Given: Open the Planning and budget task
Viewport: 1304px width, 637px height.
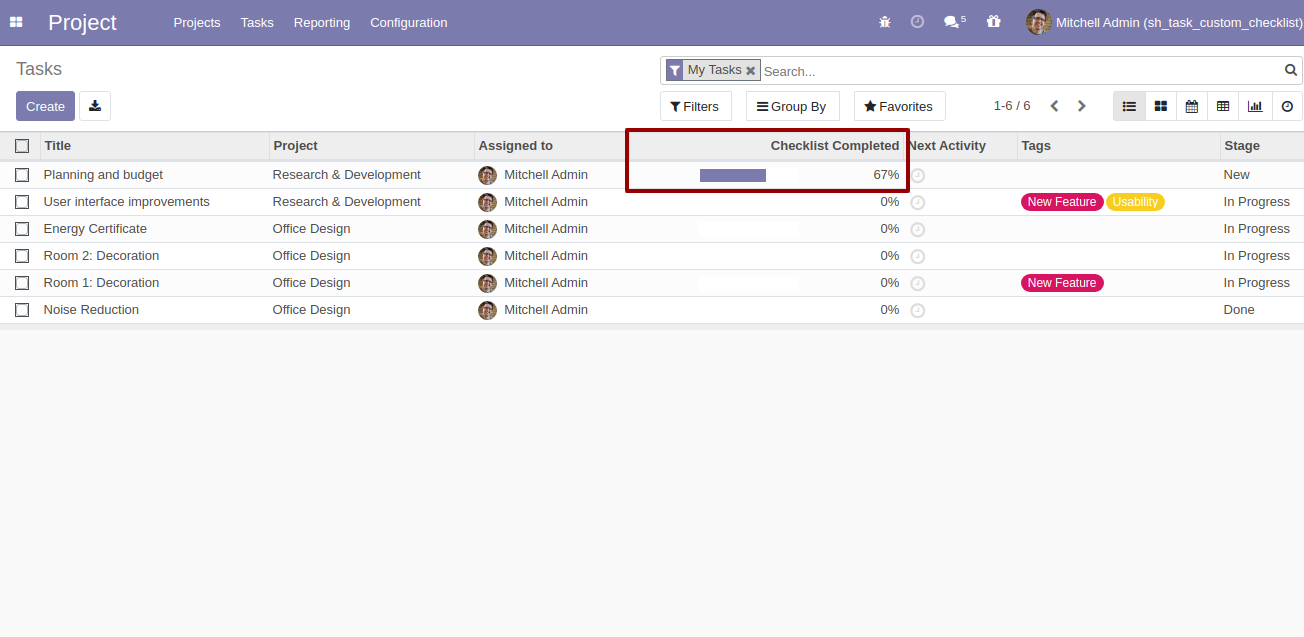Looking at the screenshot, I should (103, 175).
